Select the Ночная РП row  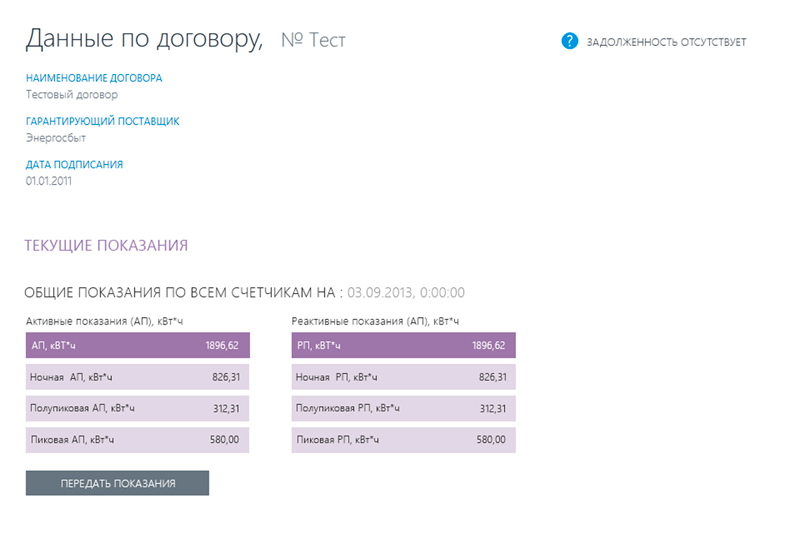coord(404,378)
